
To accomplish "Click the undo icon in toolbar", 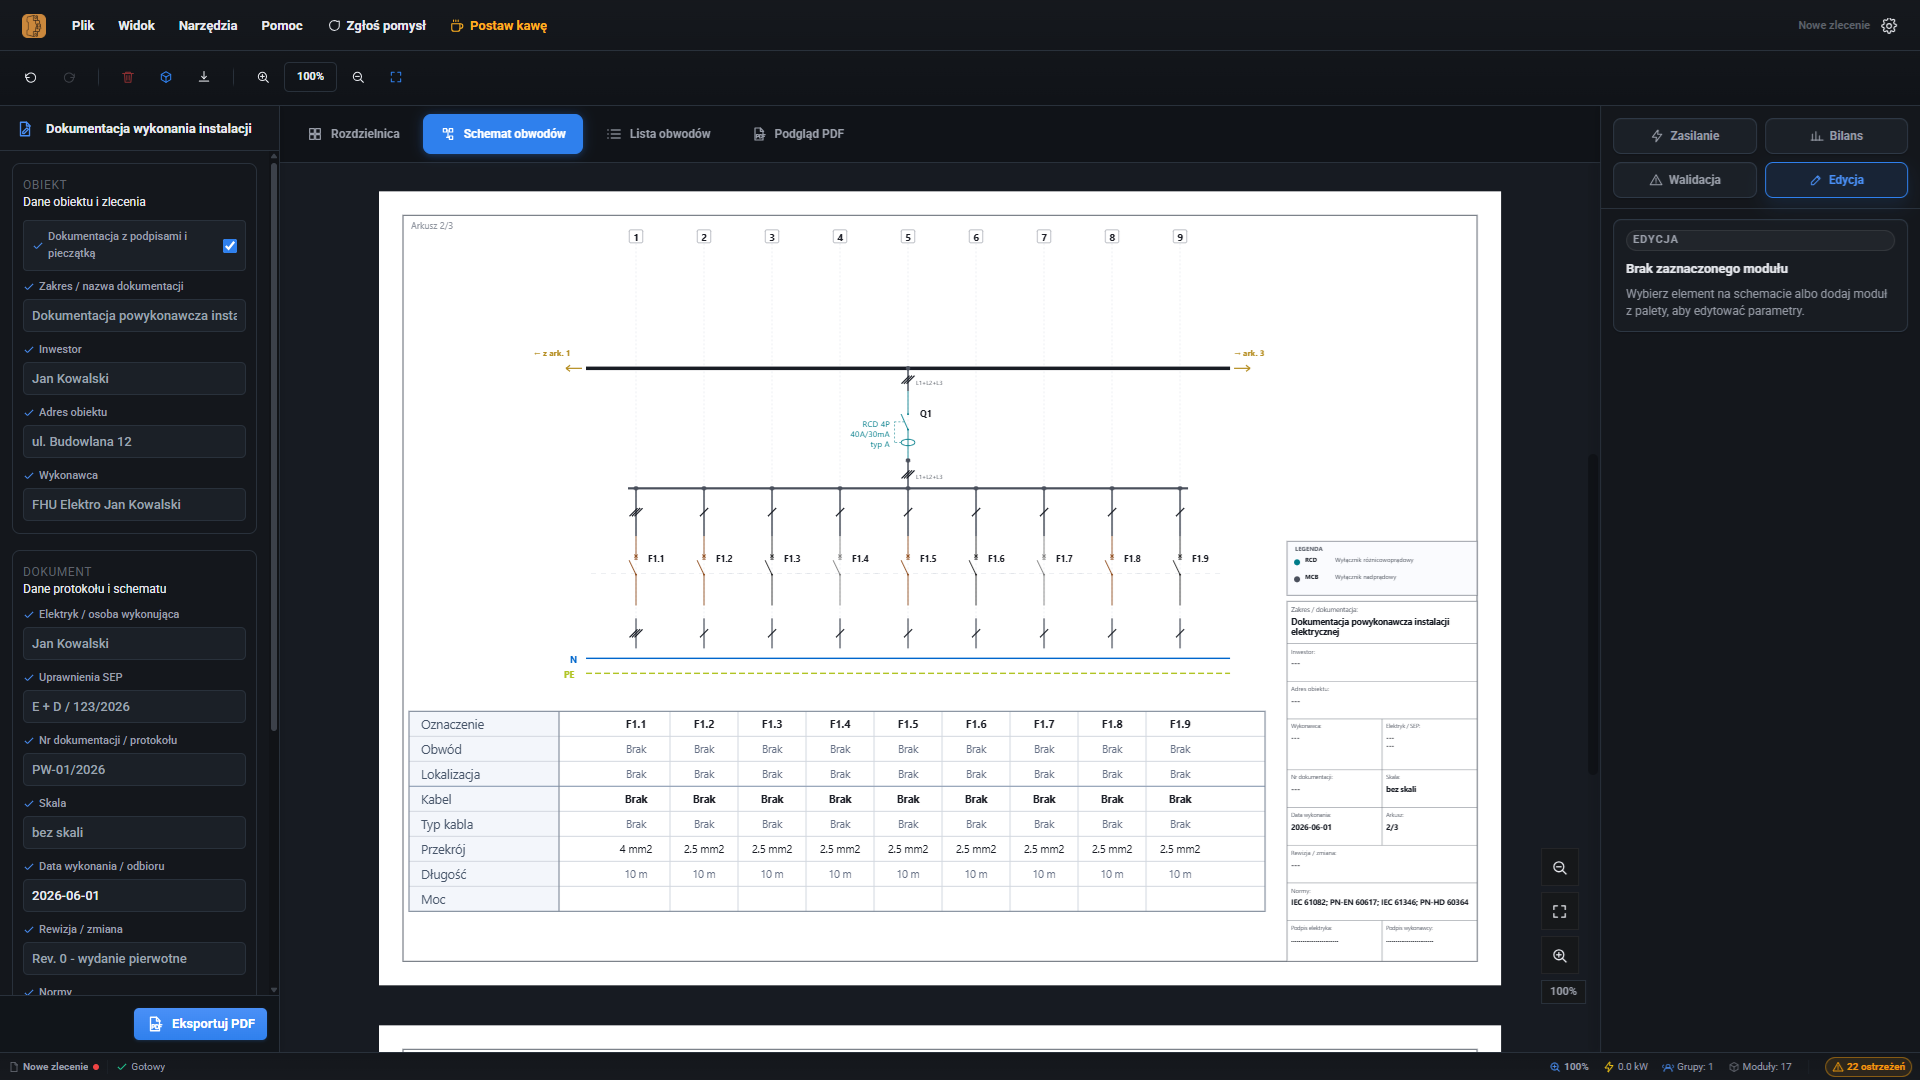I will [31, 77].
